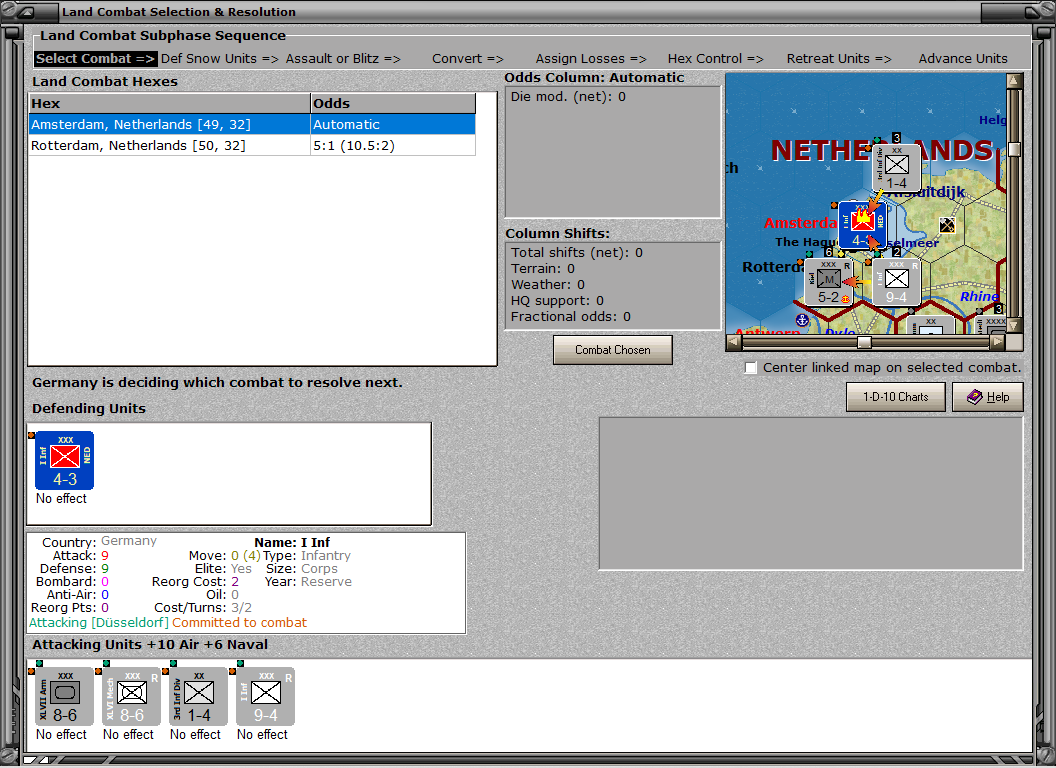Image resolution: width=1056 pixels, height=768 pixels.
Task: Select the 3rd Inf Div 1-4 attacking counter
Action: coord(198,697)
